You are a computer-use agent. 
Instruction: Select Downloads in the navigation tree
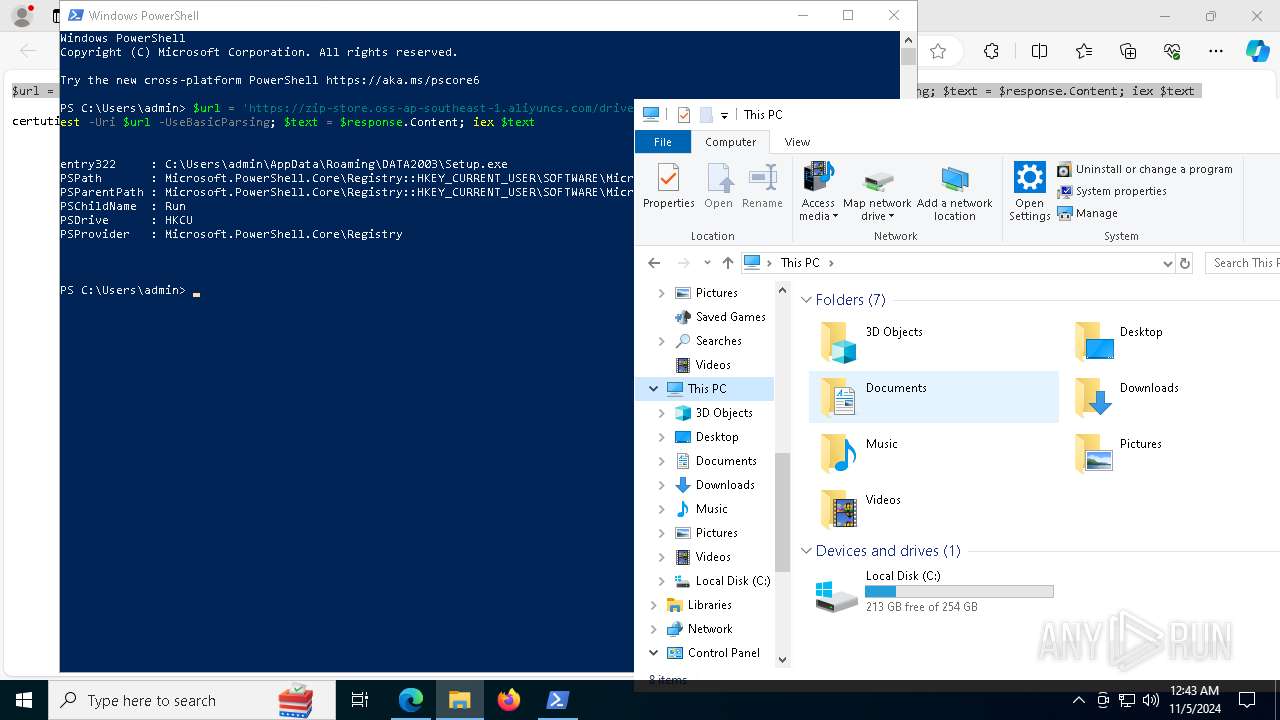tap(715, 485)
